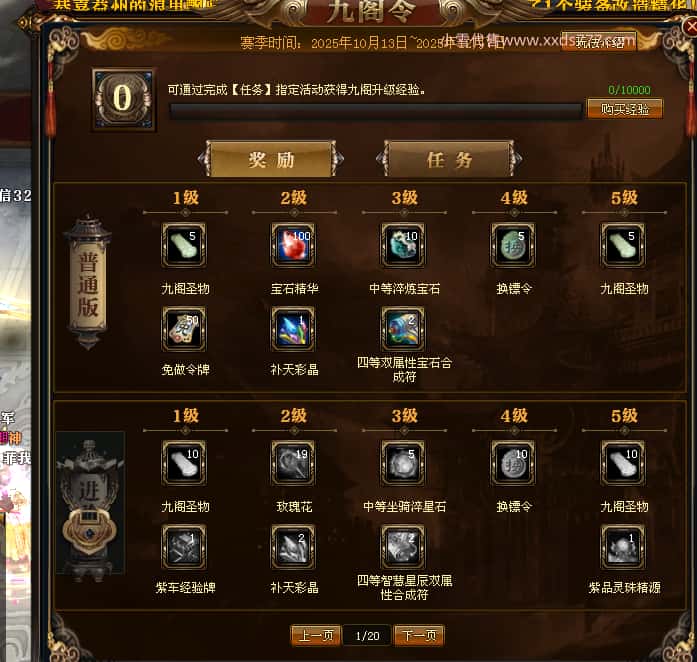Select the 紫品灵珠精源 reward icon
Image resolution: width=697 pixels, height=662 pixels.
pos(623,547)
